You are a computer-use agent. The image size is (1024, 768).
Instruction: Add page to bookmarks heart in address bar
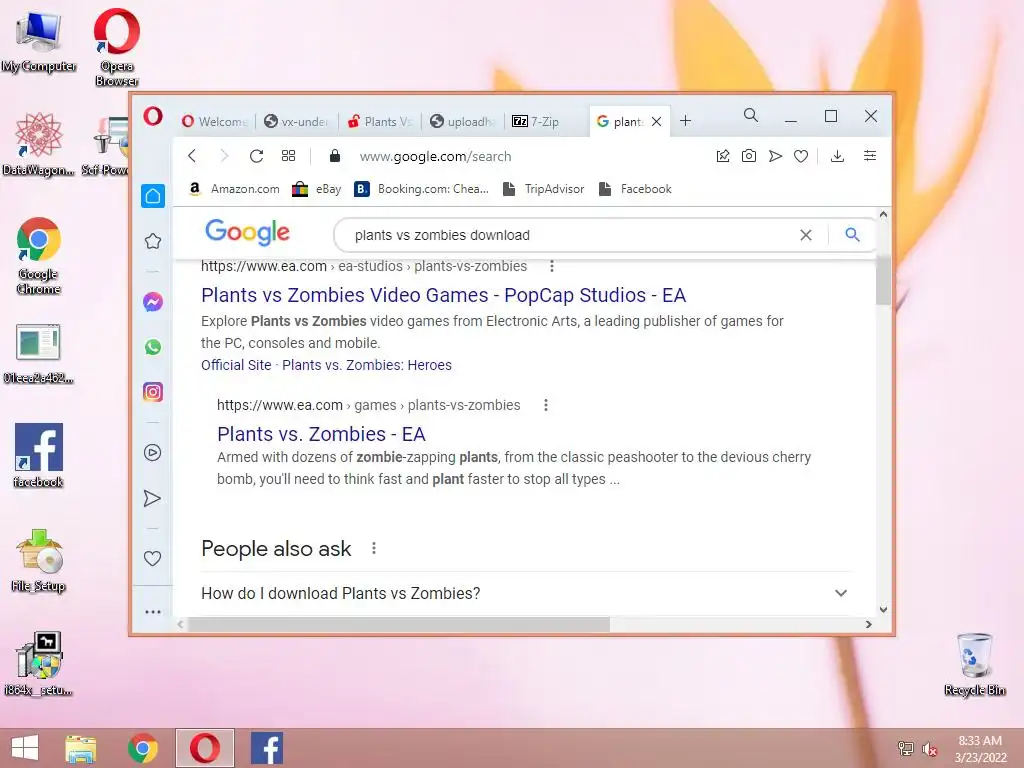801,156
